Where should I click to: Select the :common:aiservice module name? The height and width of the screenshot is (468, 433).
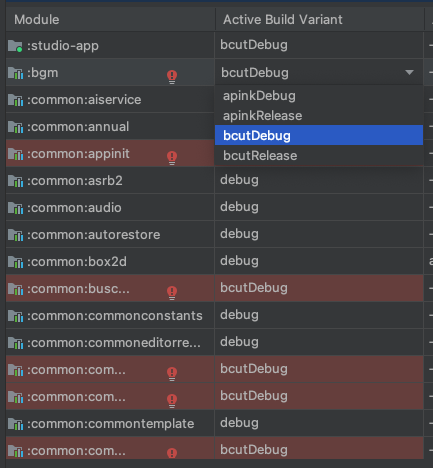coord(84,100)
